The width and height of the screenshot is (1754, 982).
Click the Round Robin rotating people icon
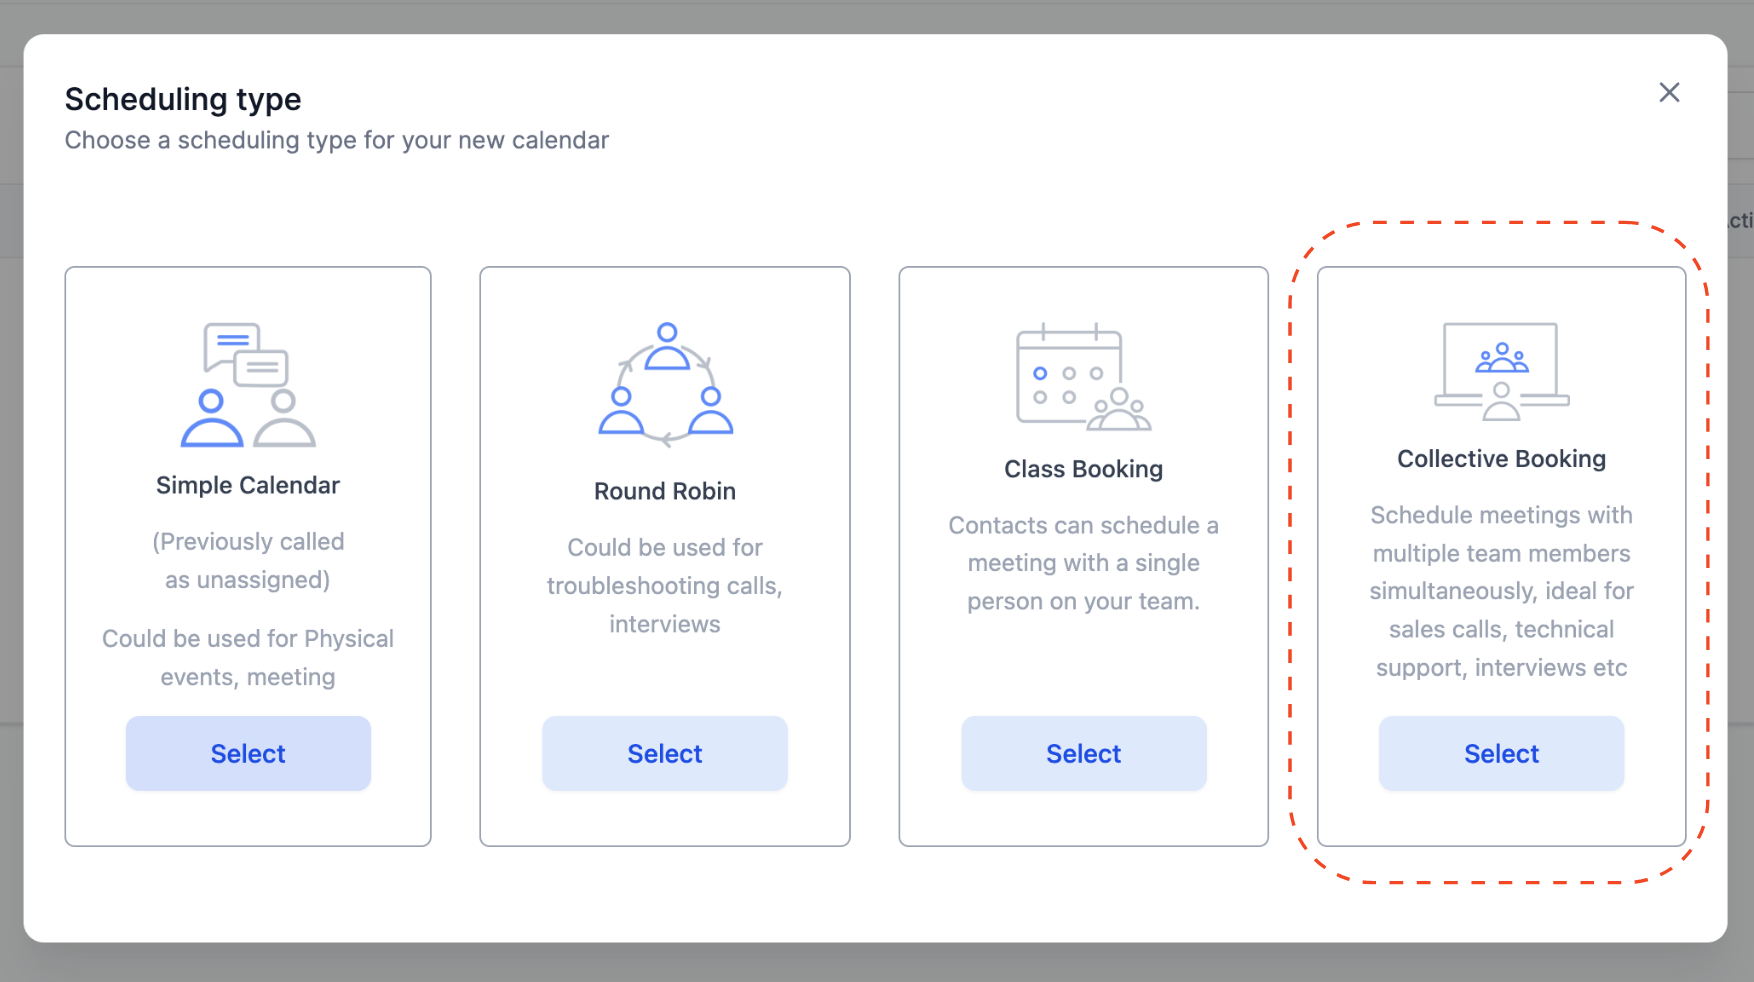coord(666,384)
